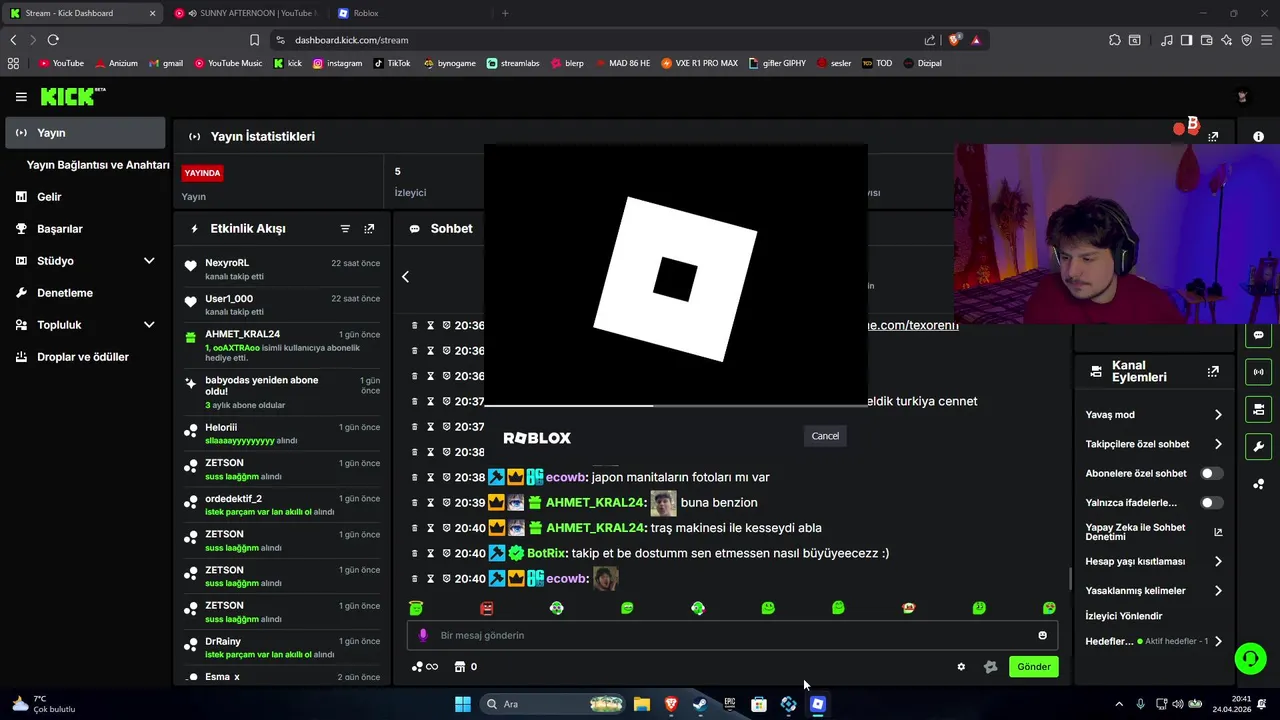Click the Roblox launch progress bar
The width and height of the screenshot is (1280, 720).
point(675,405)
